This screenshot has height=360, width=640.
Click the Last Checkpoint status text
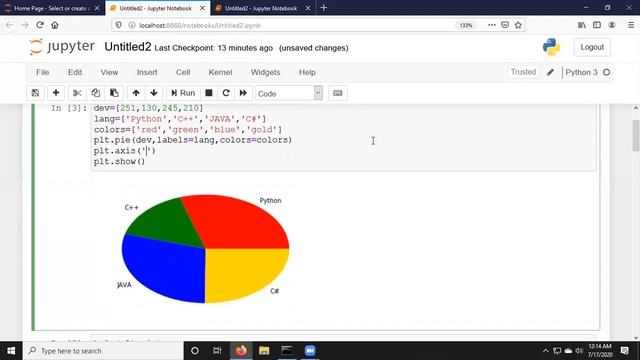213,48
